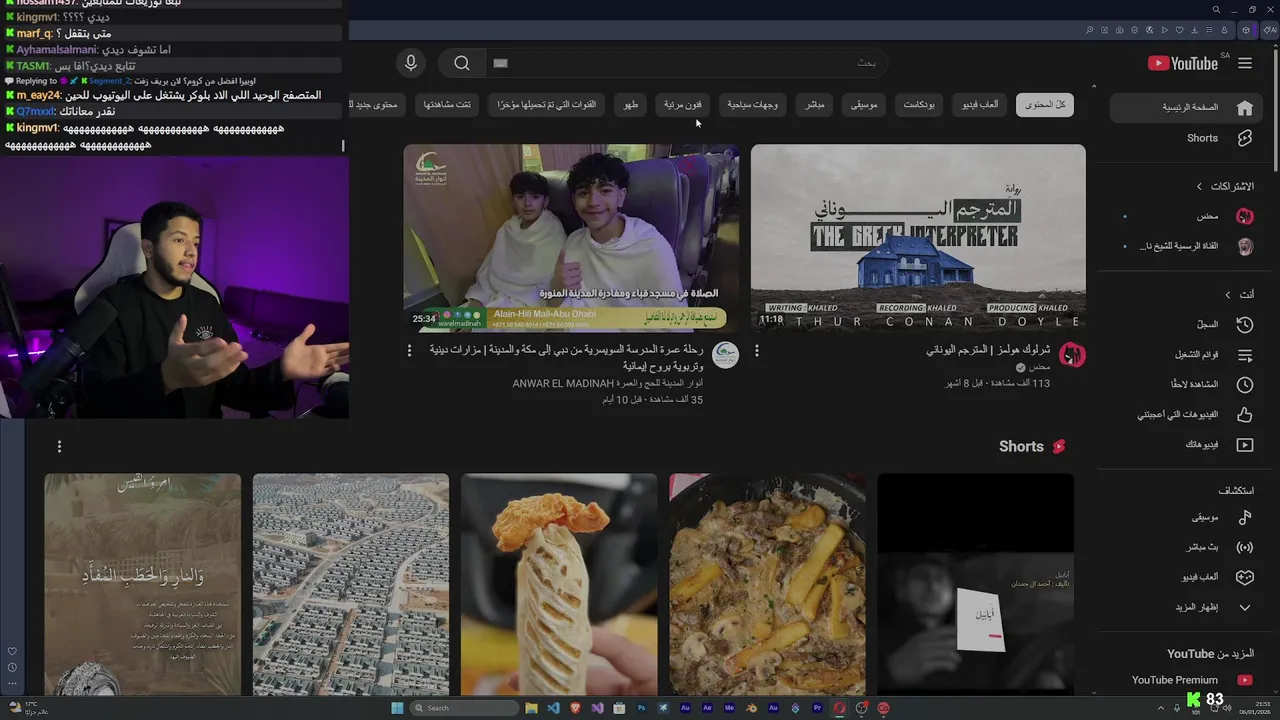Open Windows Start menu
Image resolution: width=1280 pixels, height=720 pixels.
tap(397, 708)
